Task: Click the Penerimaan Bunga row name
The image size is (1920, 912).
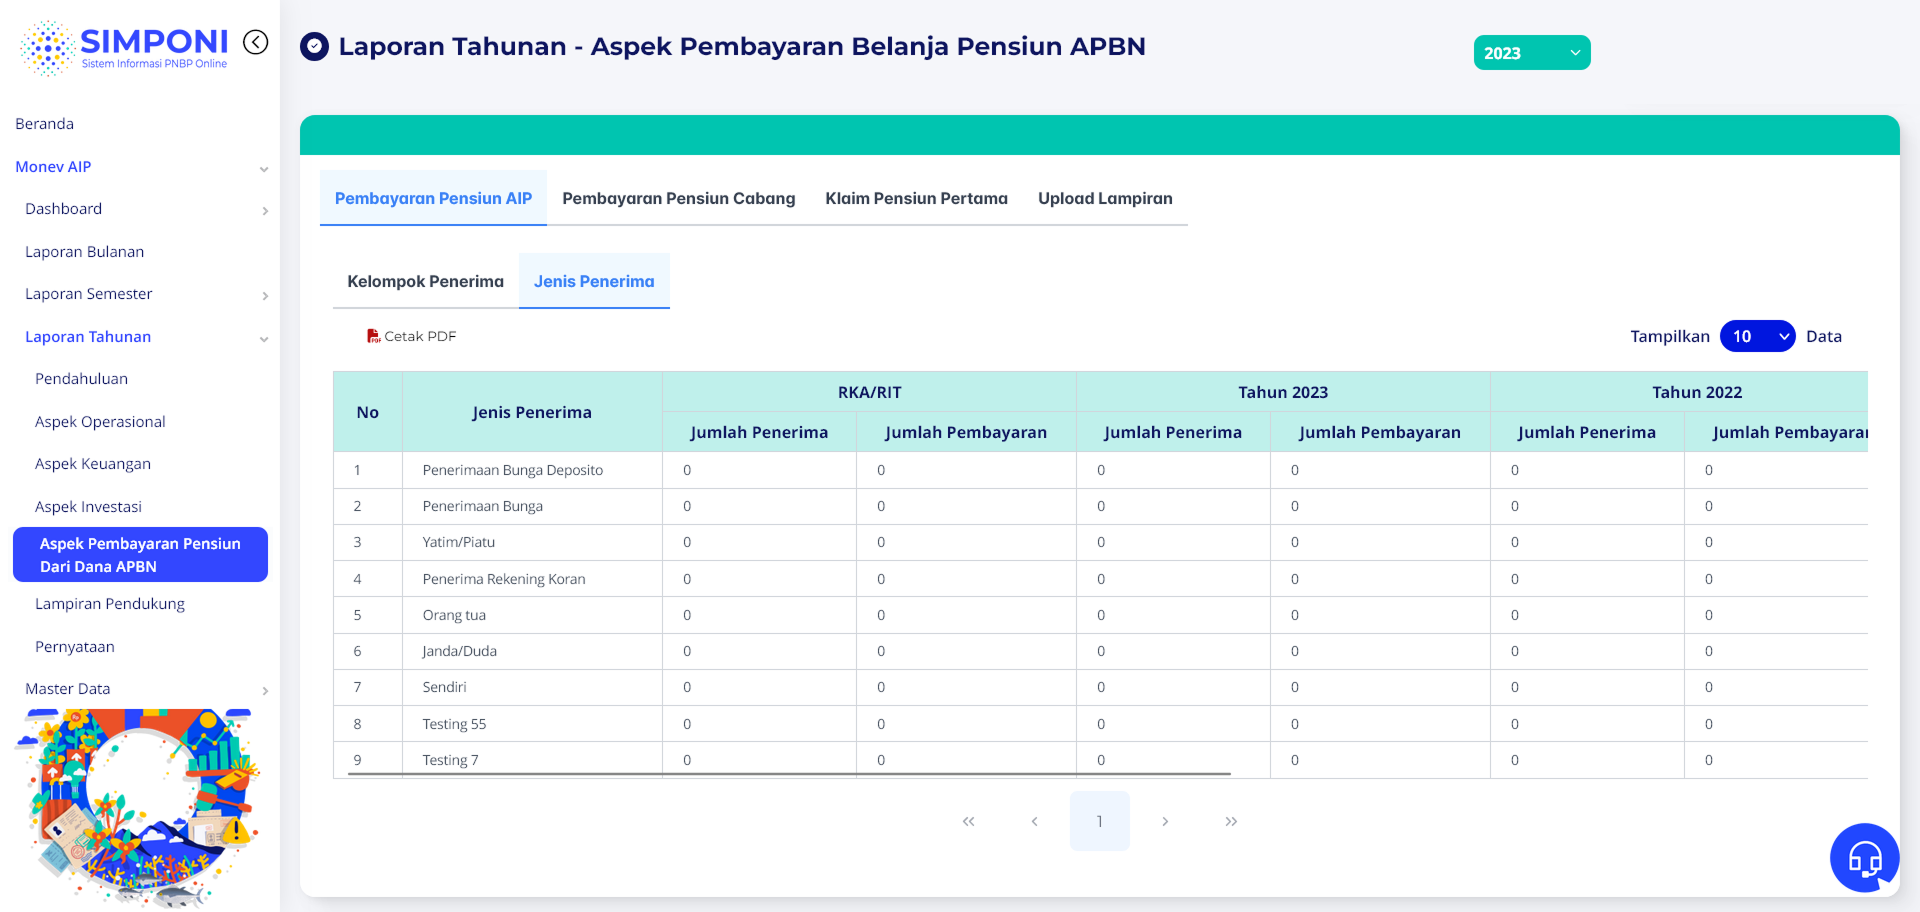Action: click(482, 506)
